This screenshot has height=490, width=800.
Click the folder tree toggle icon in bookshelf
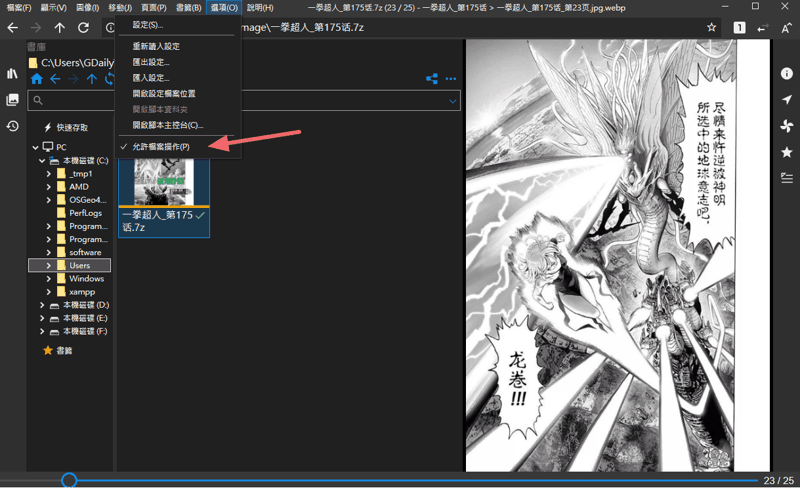[x=432, y=79]
